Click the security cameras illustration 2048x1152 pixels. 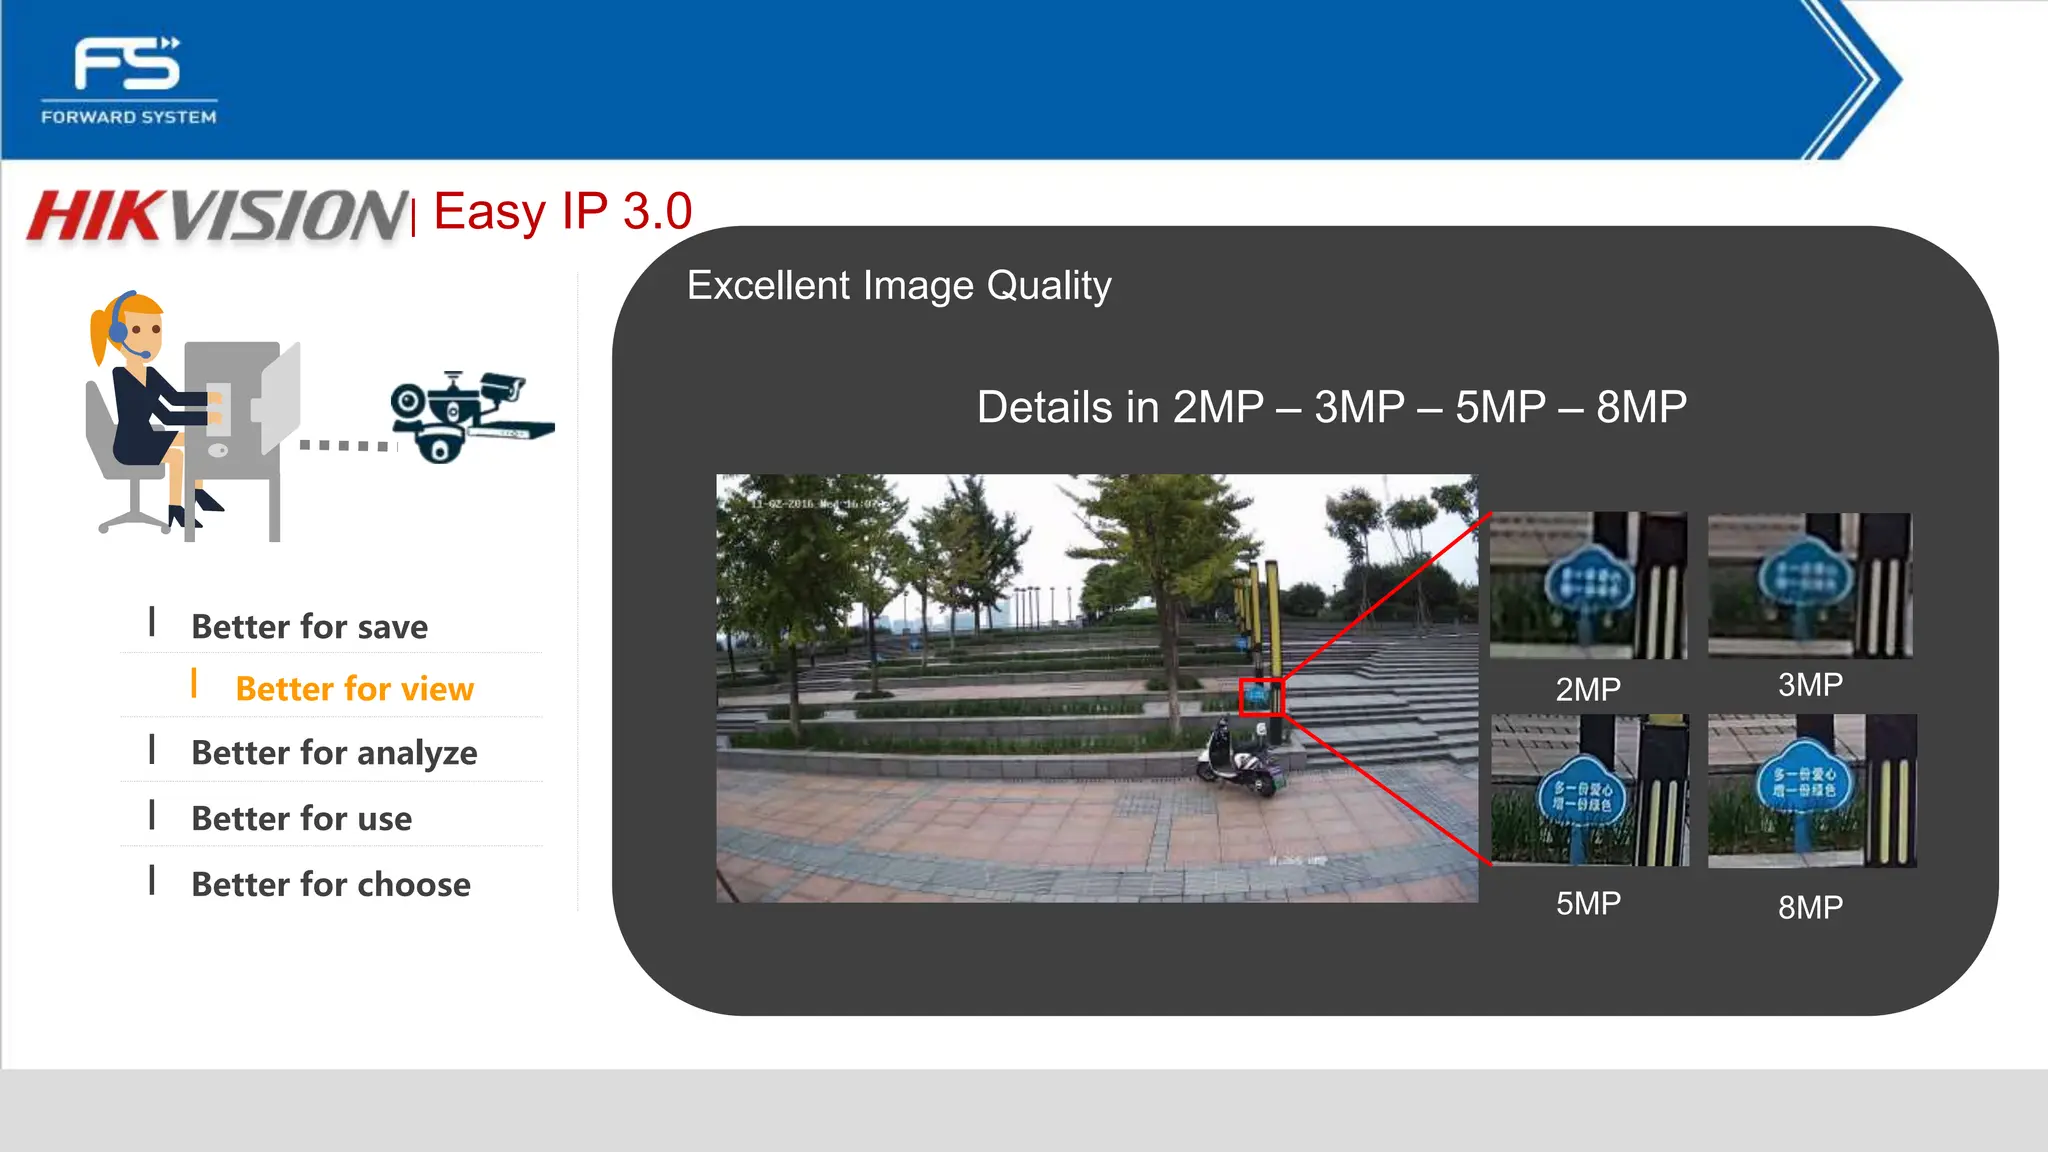click(x=472, y=417)
